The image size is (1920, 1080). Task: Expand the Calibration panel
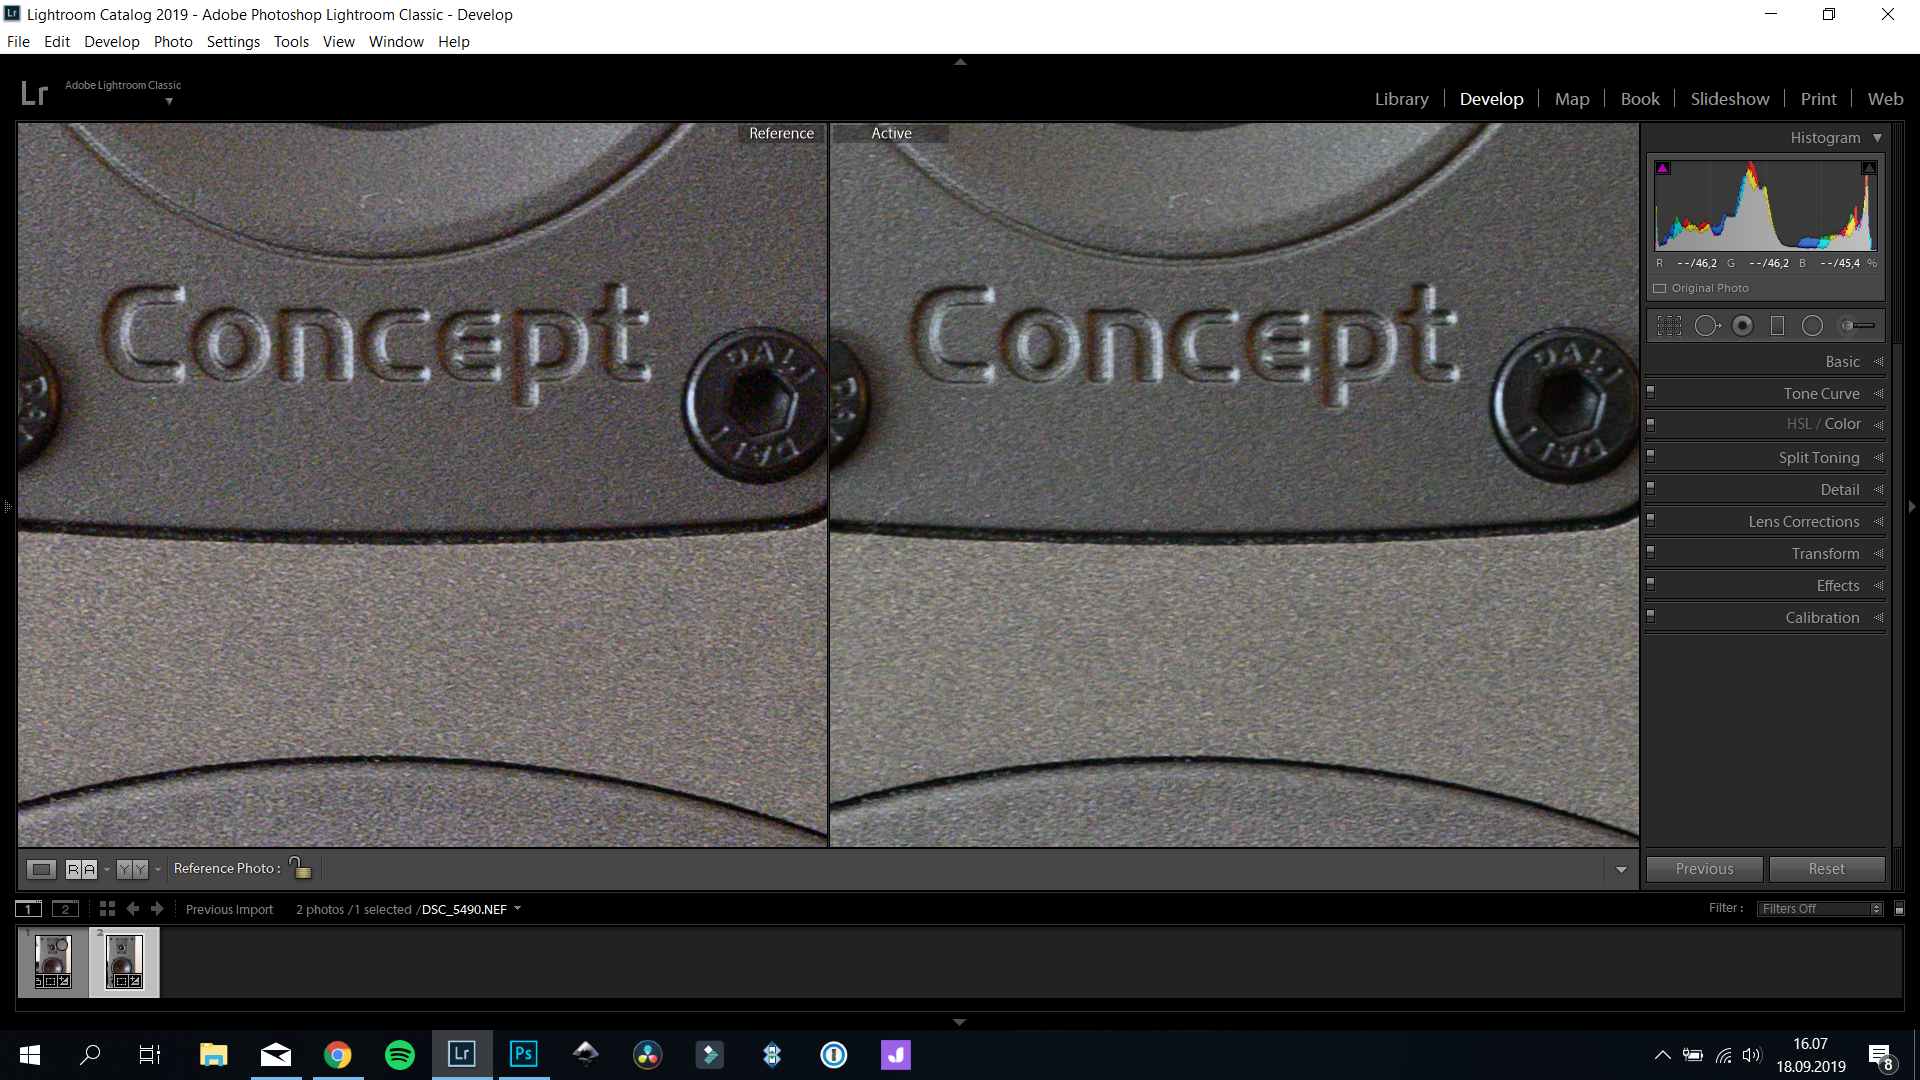1878,618
